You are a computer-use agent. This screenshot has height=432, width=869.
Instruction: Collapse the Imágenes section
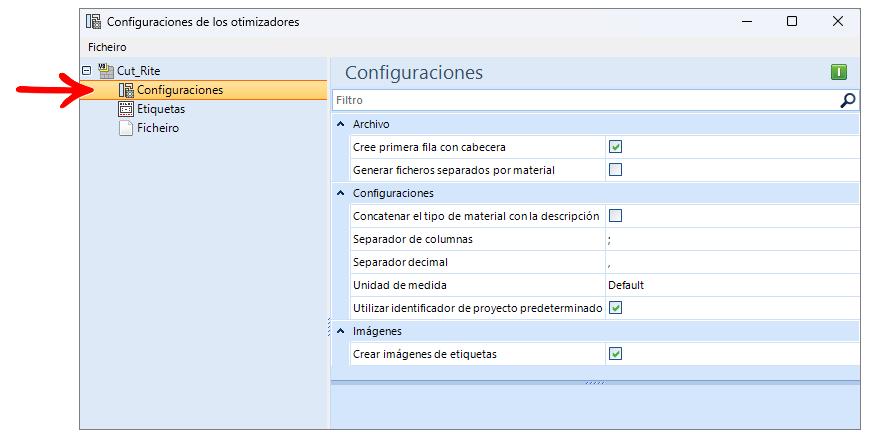[340, 331]
